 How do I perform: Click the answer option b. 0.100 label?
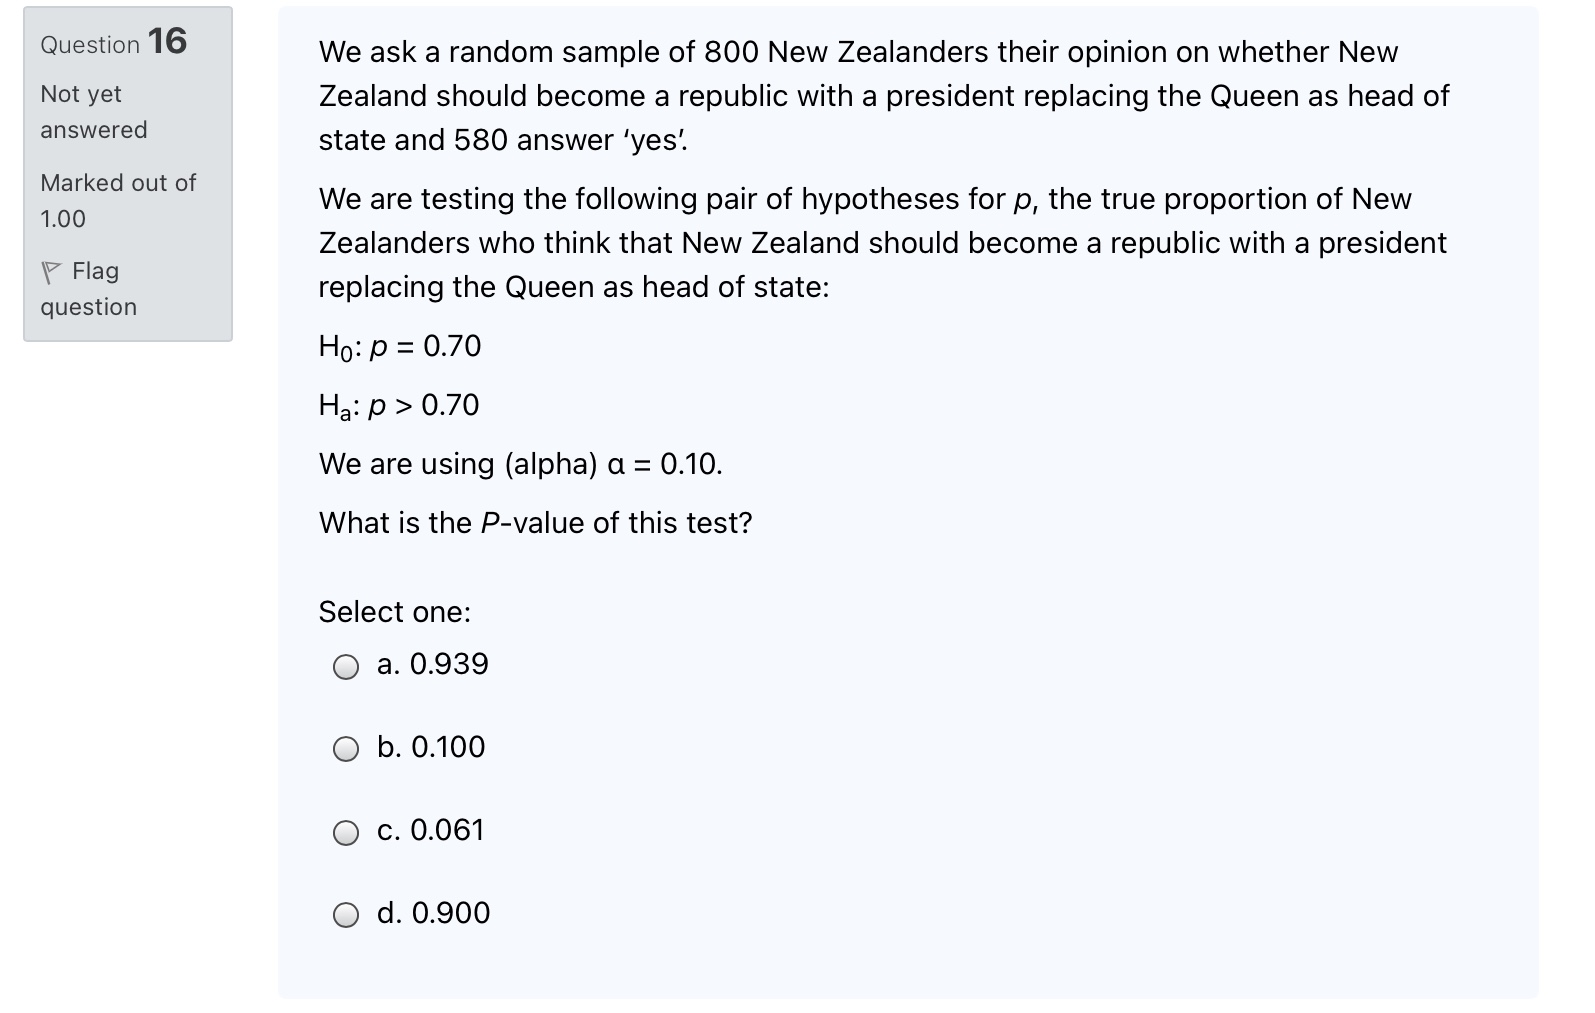pos(429,746)
